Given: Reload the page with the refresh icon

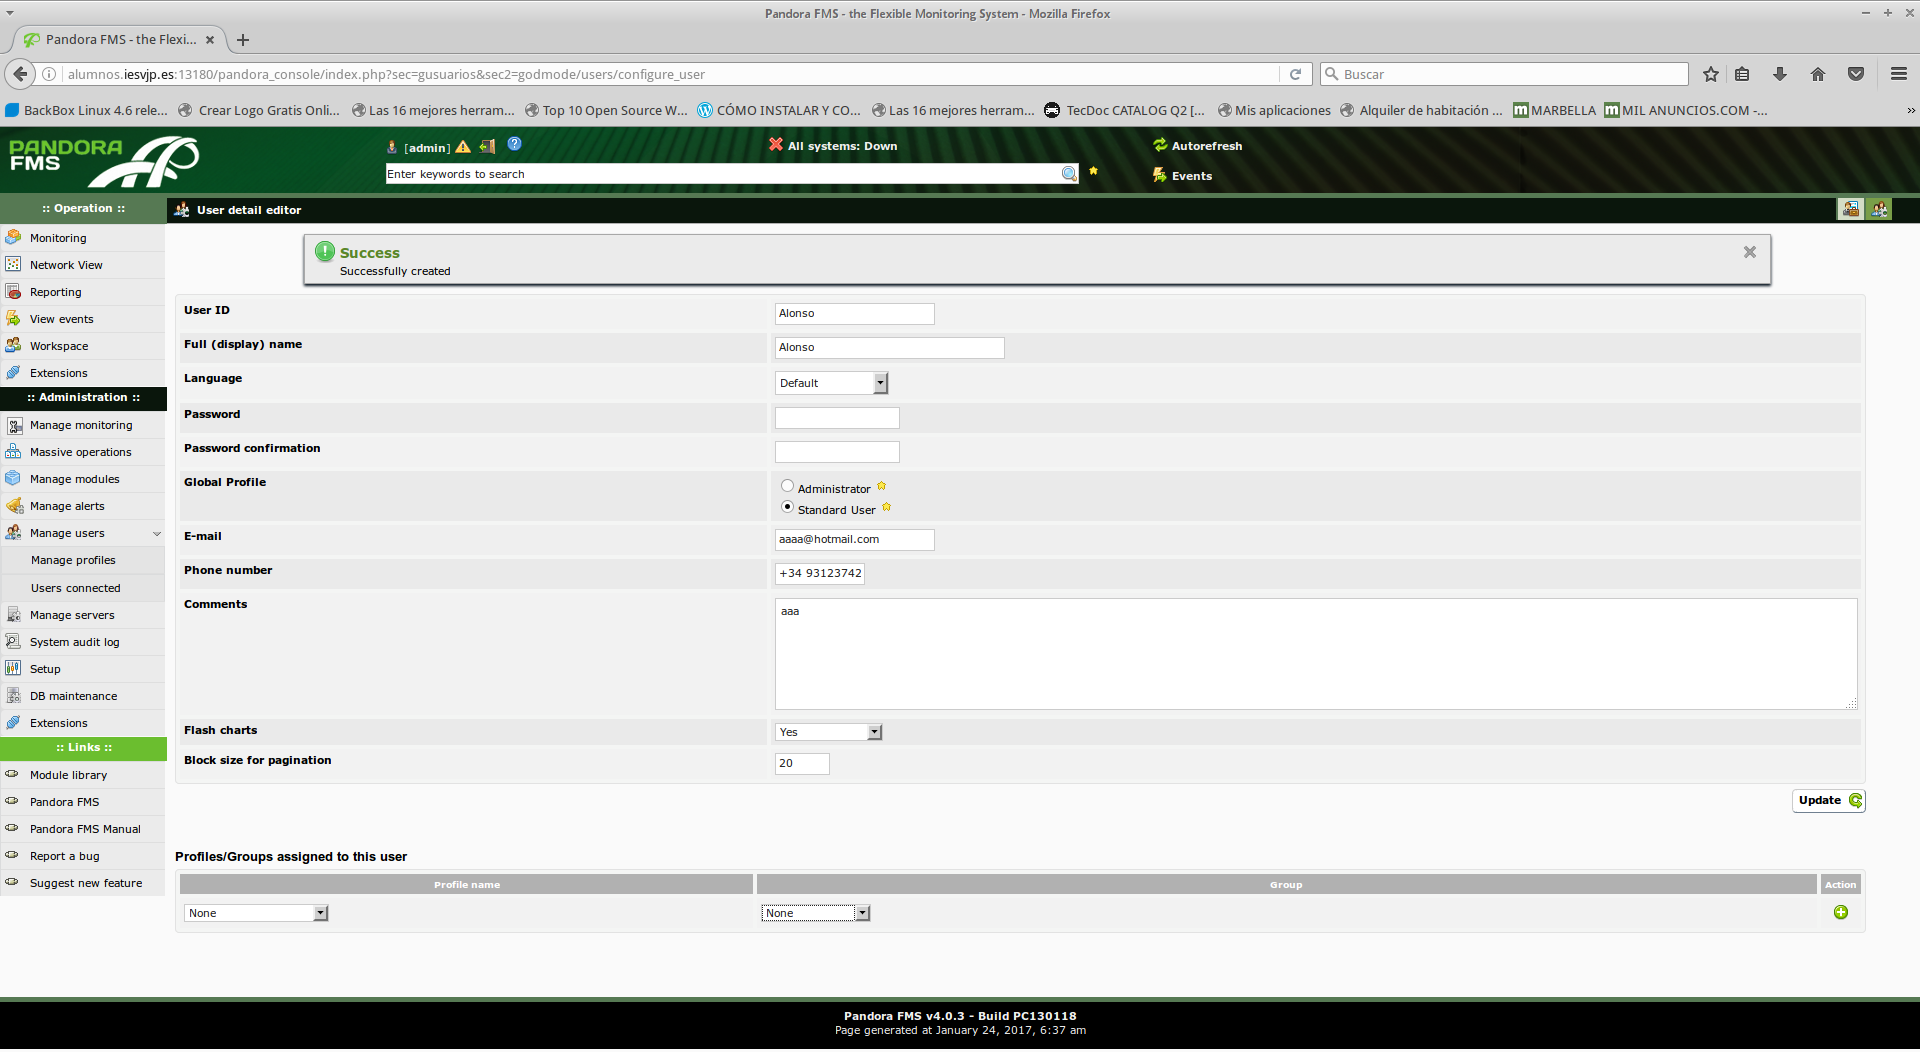Looking at the screenshot, I should click(1295, 75).
